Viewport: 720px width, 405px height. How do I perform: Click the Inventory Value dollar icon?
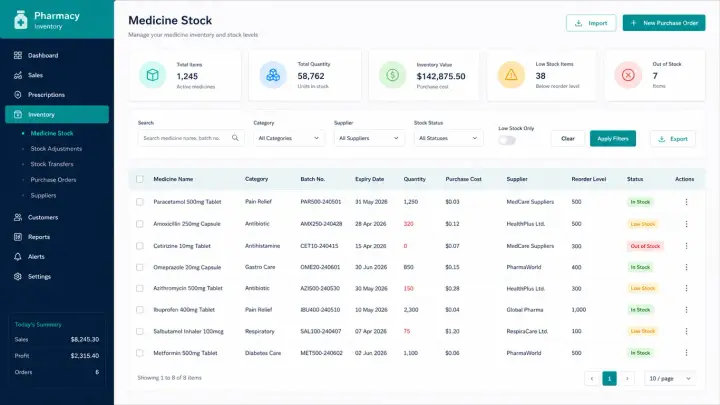(392, 75)
